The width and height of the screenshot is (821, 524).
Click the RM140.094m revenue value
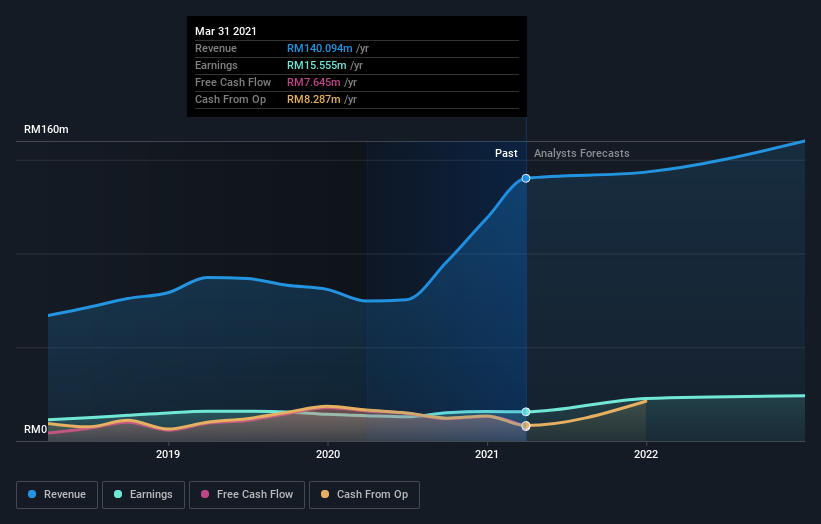tap(319, 48)
